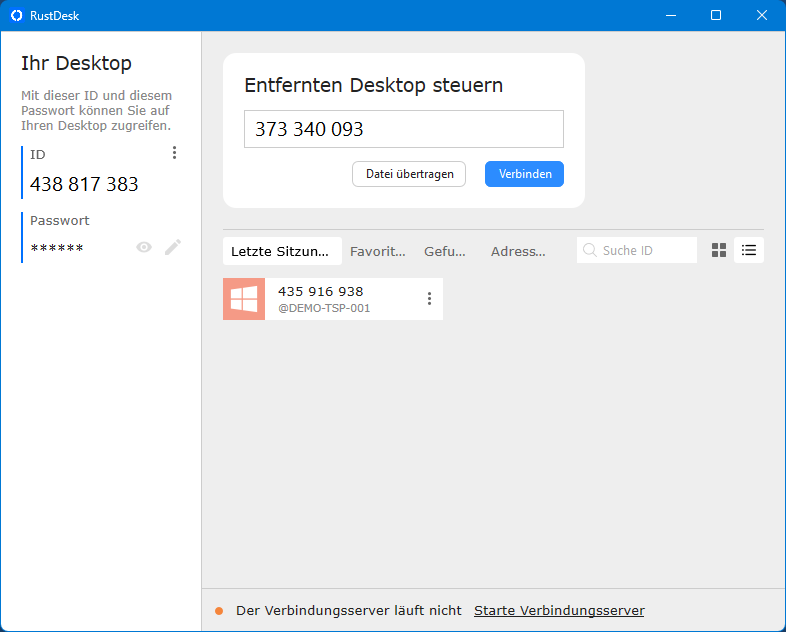Screen dimensions: 786x632
Task: Click the edit password pencil icon
Action: (173, 247)
